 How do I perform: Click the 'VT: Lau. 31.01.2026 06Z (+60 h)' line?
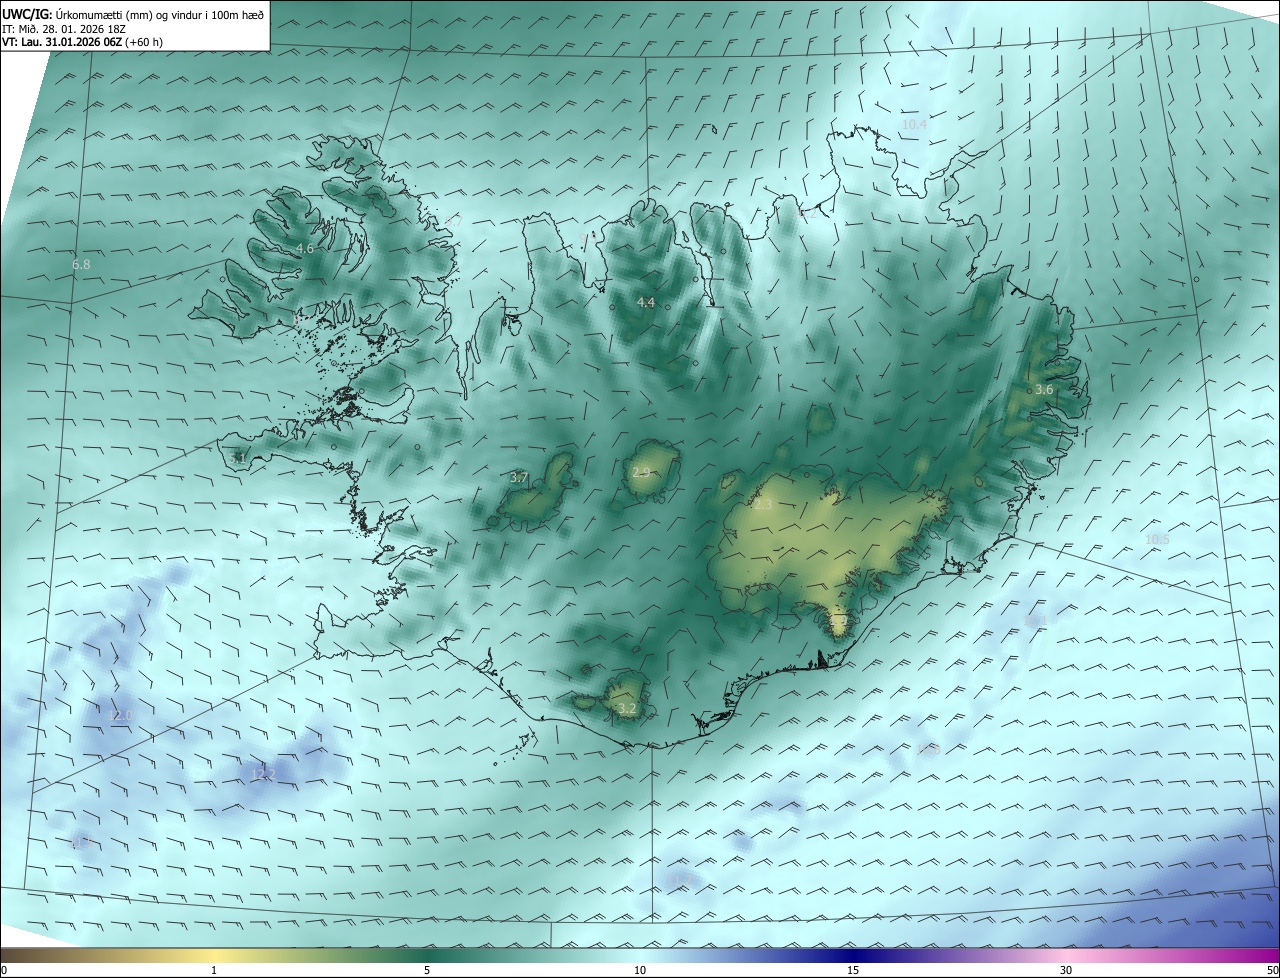82,42
